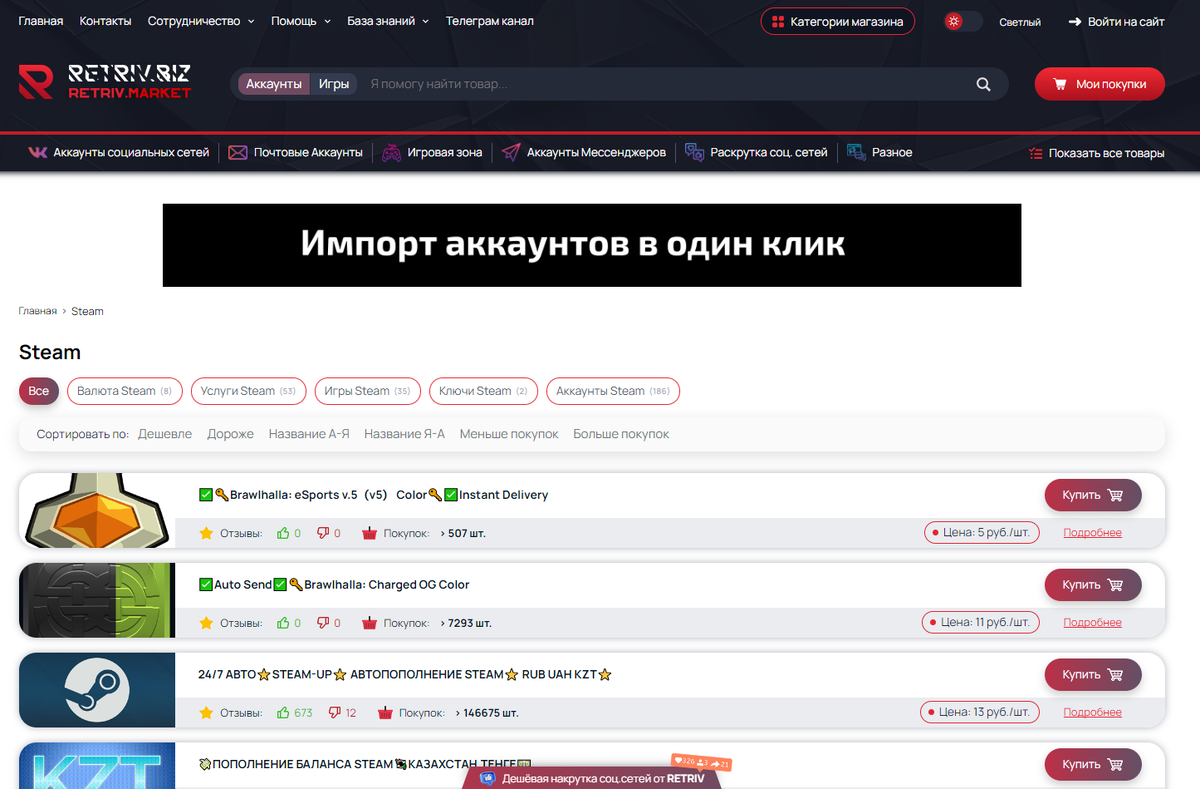The height and width of the screenshot is (789, 1200).
Task: Open Дешёвая накрутка соц.сетей от RETRIV banner
Action: pos(592,778)
